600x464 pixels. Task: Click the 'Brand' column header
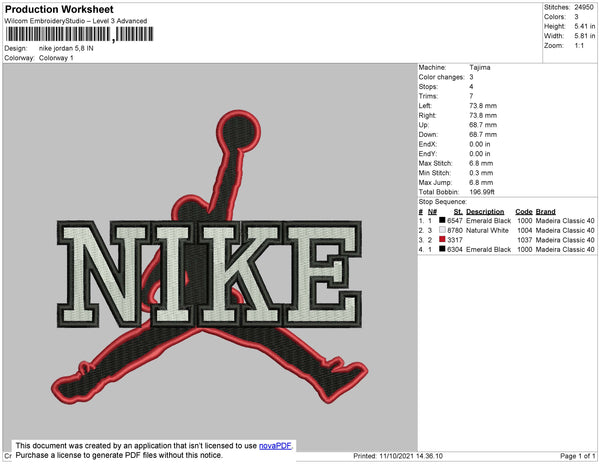[x=545, y=212]
